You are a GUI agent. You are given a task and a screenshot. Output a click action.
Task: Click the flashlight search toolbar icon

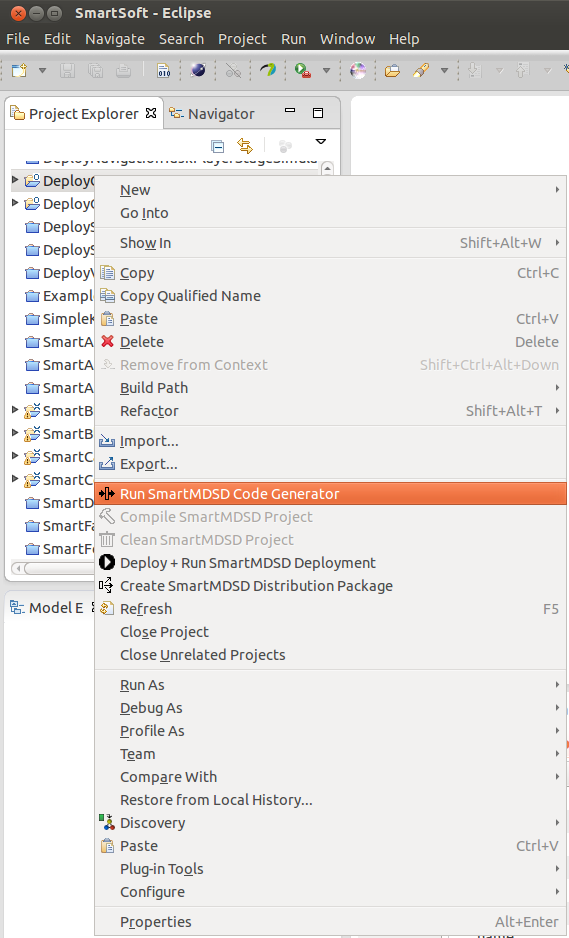pos(421,71)
